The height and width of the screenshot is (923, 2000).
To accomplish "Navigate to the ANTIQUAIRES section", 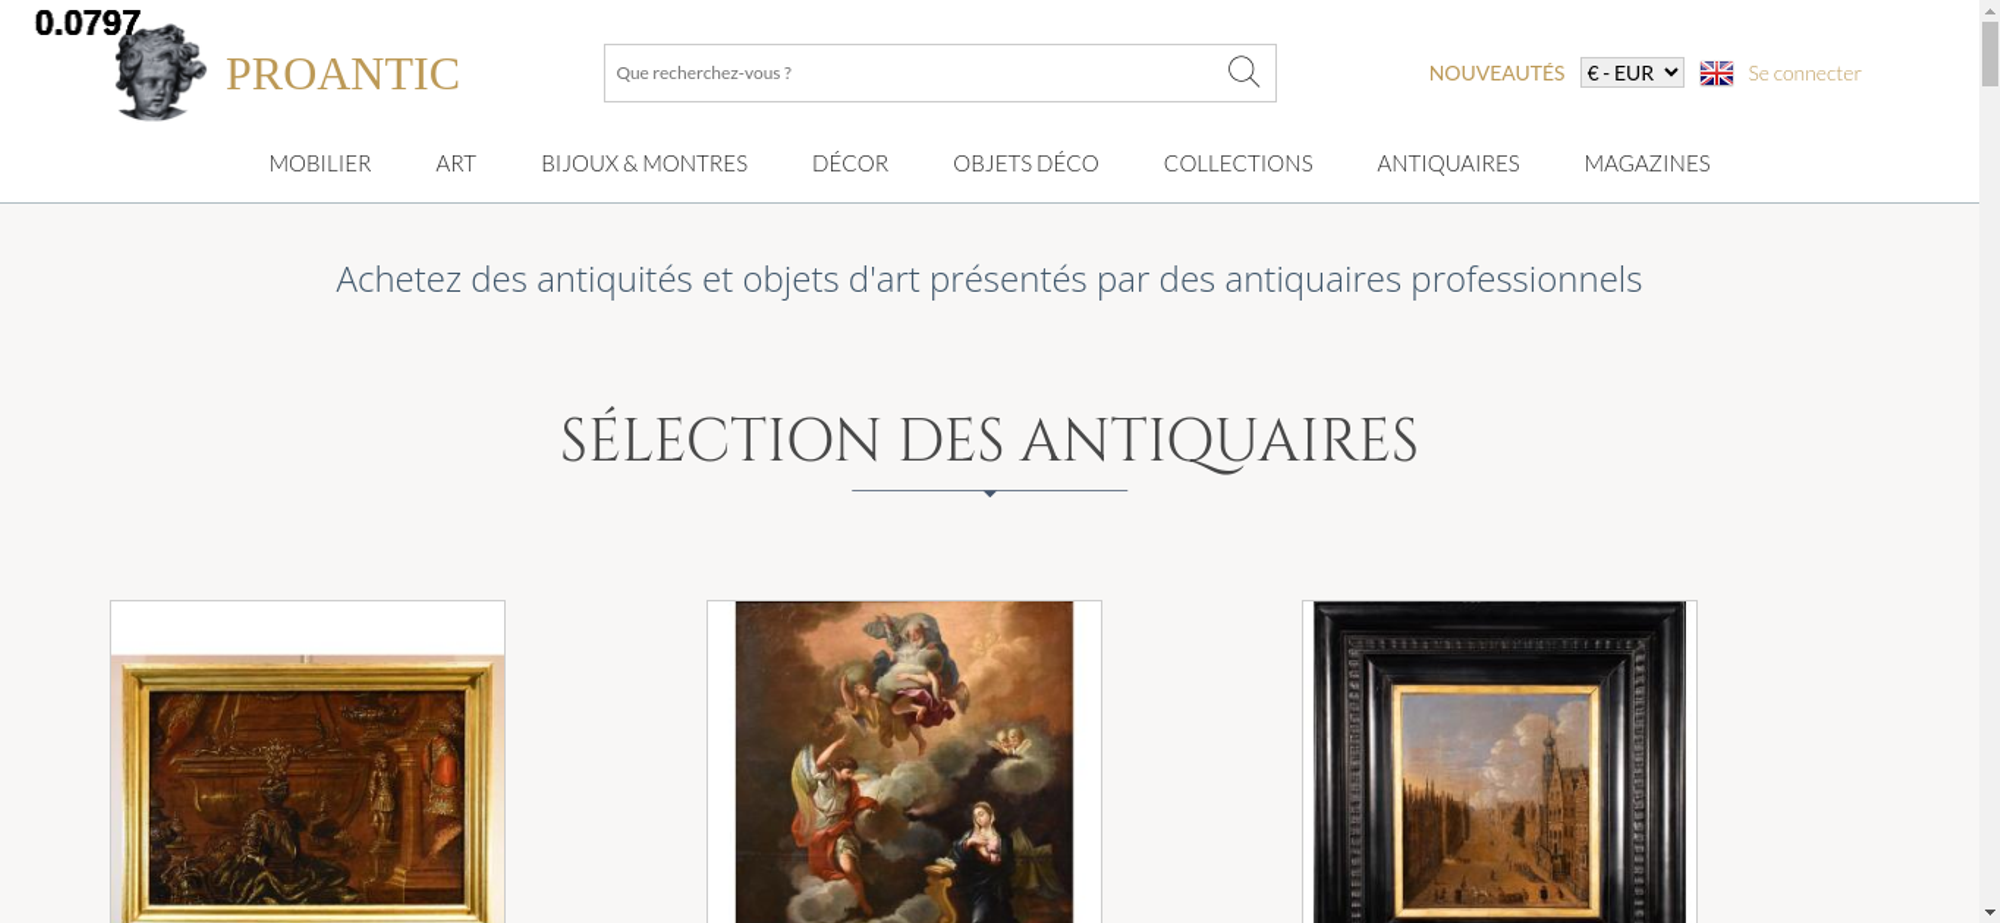I will tap(1448, 163).
